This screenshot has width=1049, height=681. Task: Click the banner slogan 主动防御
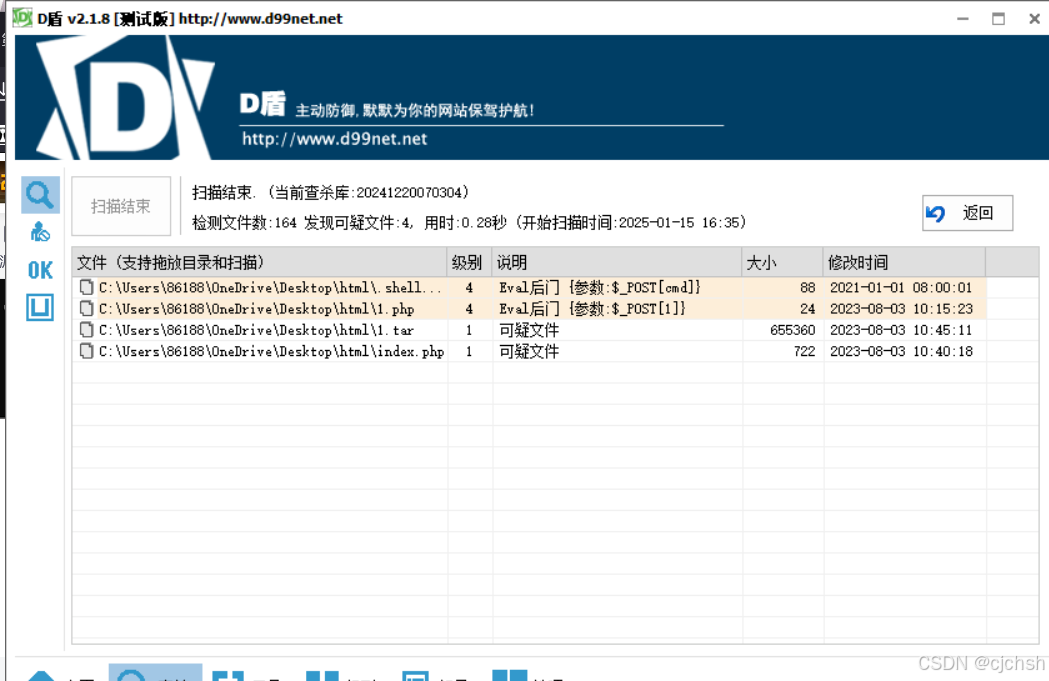click(415, 110)
